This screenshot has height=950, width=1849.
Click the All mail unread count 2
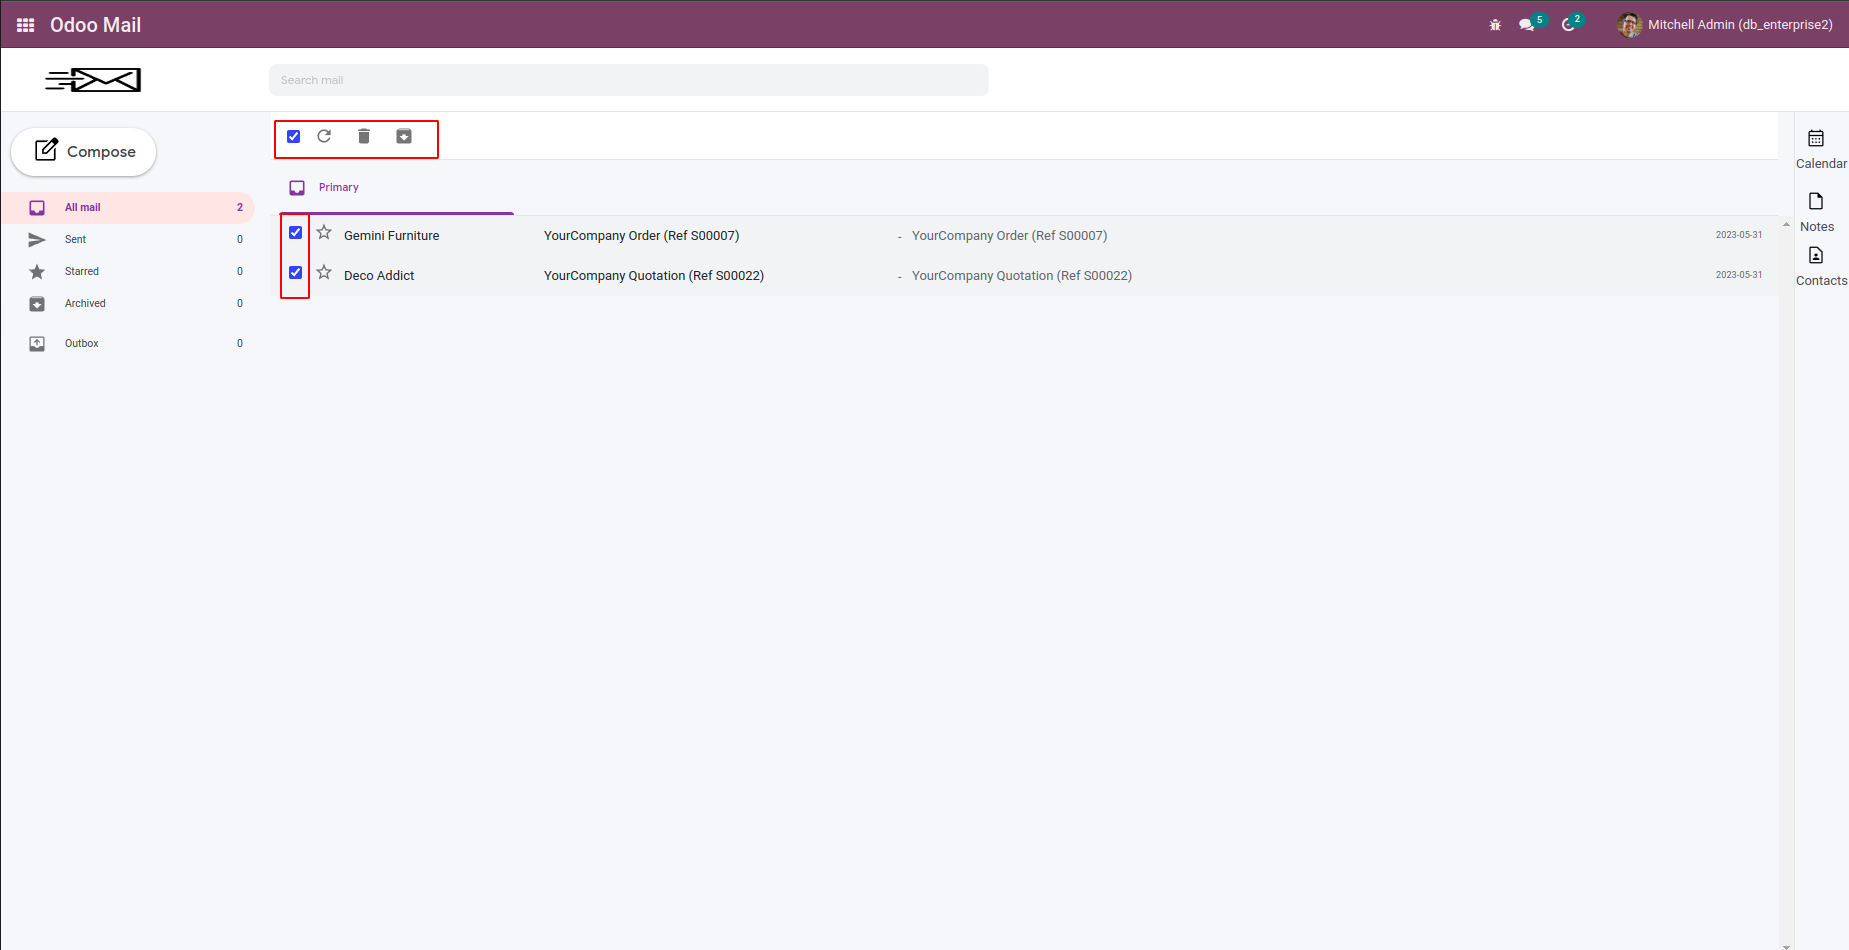tap(240, 208)
